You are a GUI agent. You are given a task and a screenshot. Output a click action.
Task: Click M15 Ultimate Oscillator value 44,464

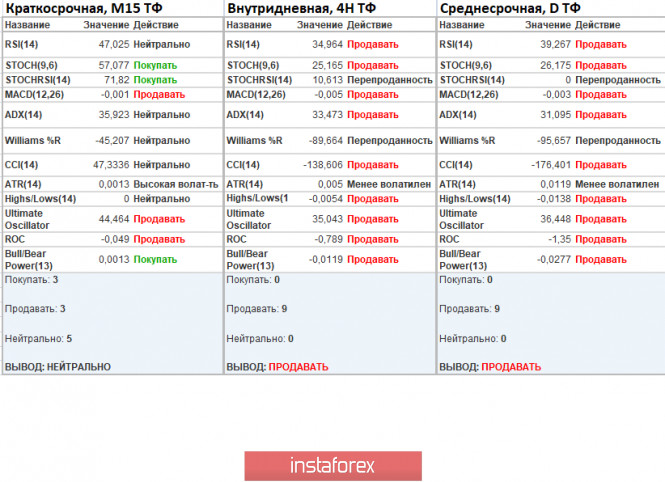click(114, 219)
